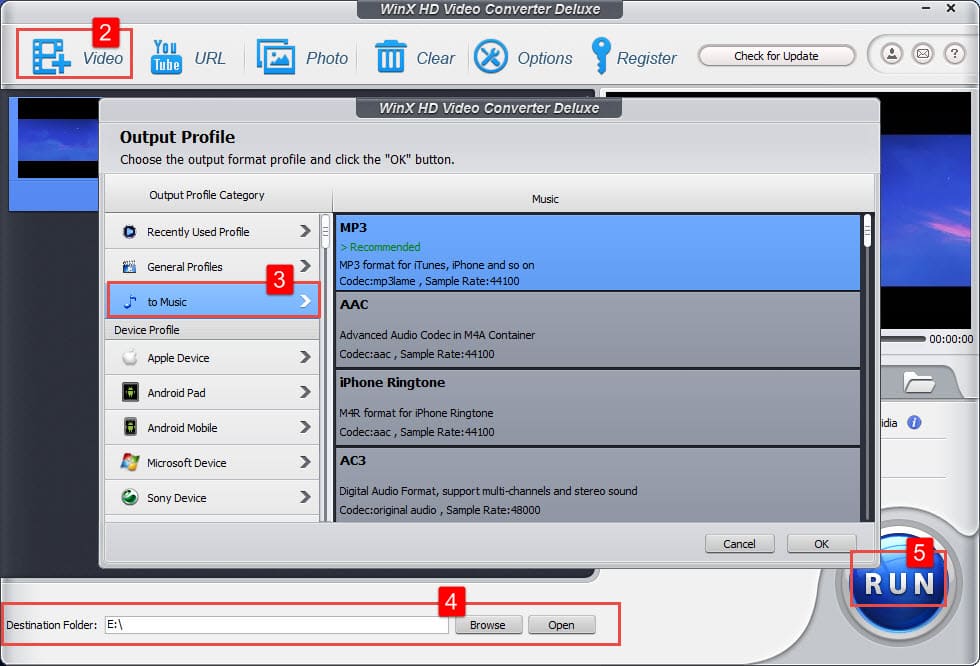This screenshot has height=666, width=980.
Task: Click the Android Pad icon
Action: click(130, 392)
